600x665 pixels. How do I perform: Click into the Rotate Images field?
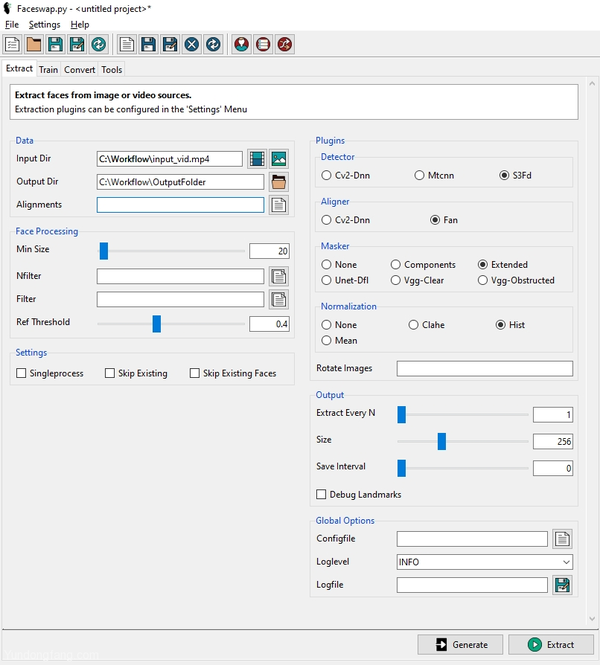point(485,369)
